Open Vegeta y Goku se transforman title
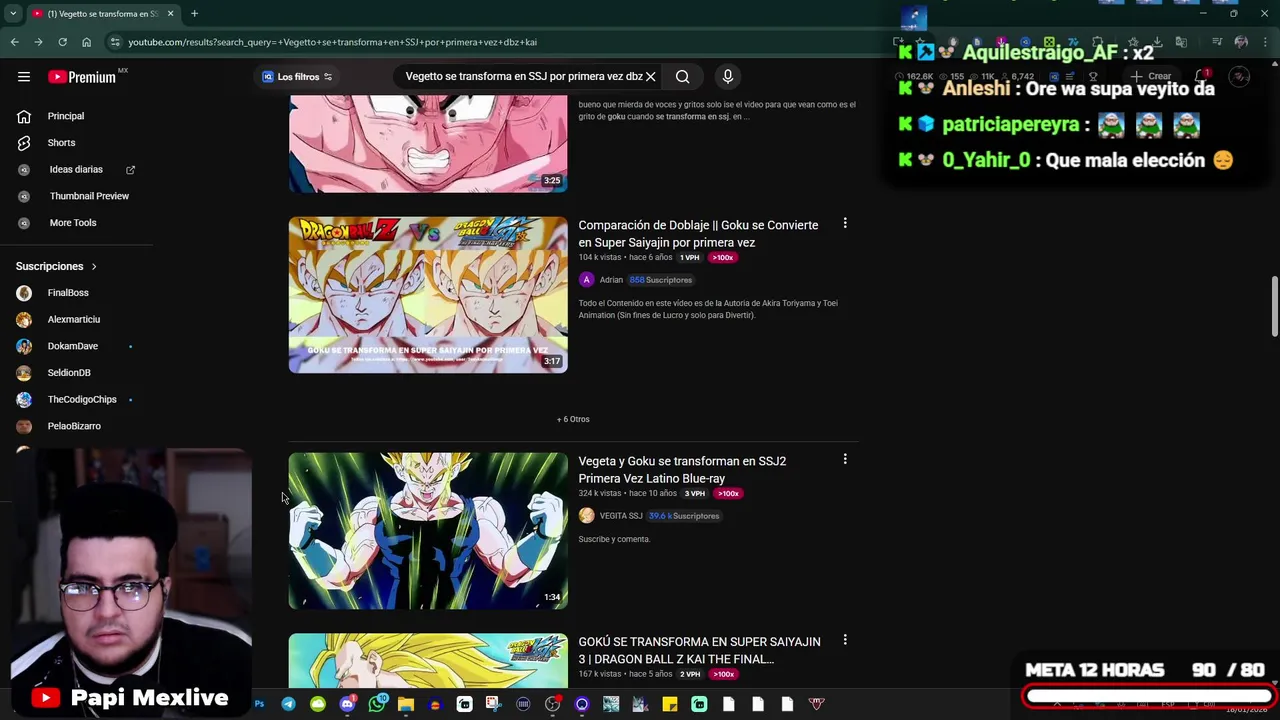1280x720 pixels. pyautogui.click(x=682, y=470)
